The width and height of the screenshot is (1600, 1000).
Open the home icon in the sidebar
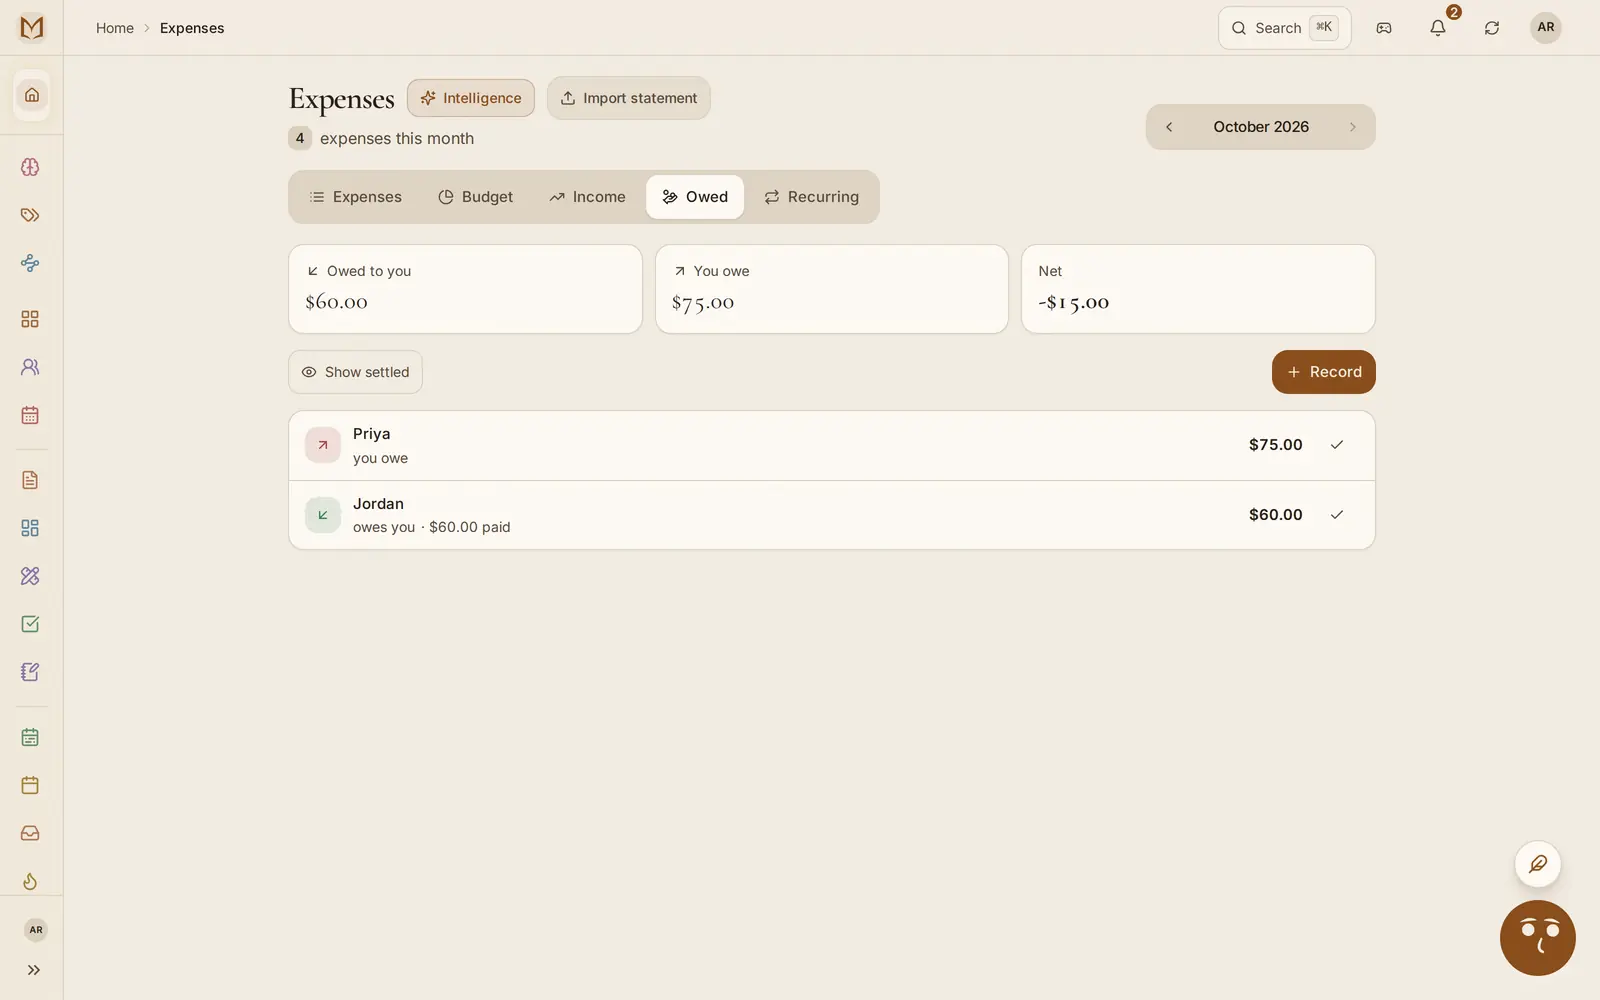tap(32, 95)
